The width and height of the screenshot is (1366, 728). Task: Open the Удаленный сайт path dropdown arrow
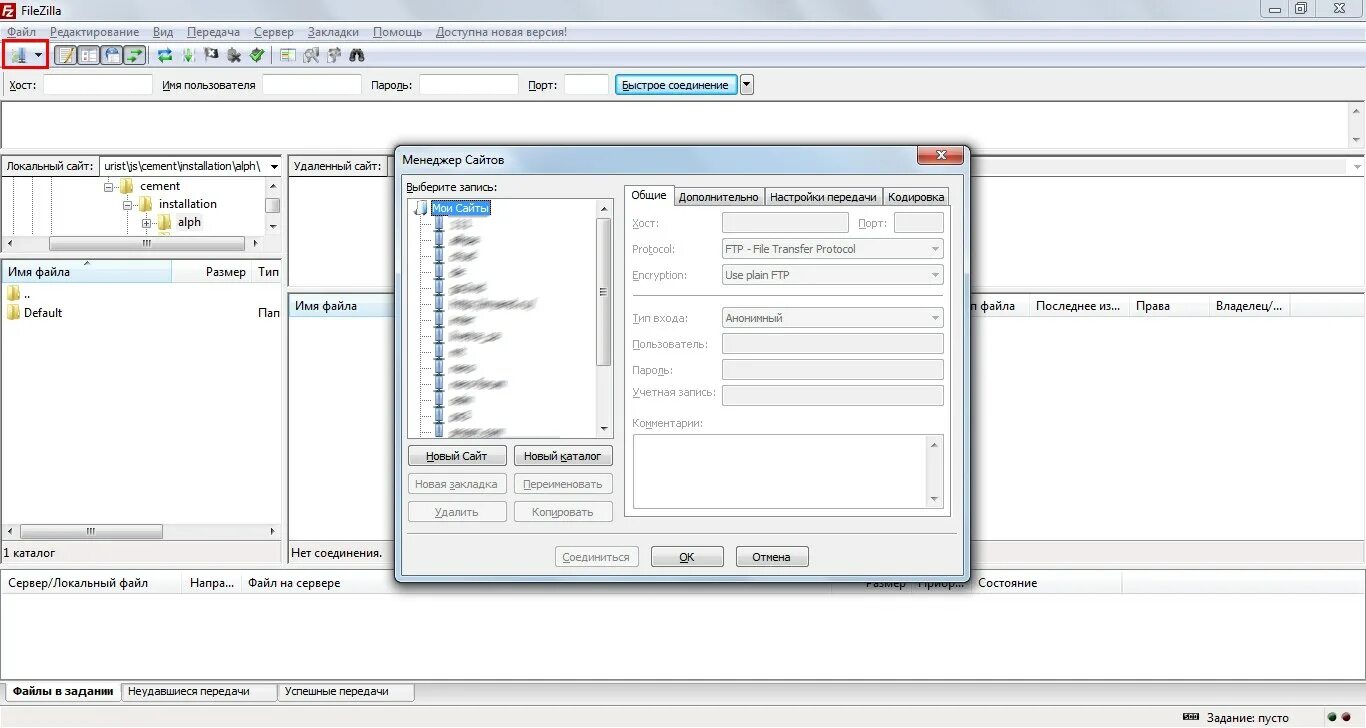[1357, 166]
